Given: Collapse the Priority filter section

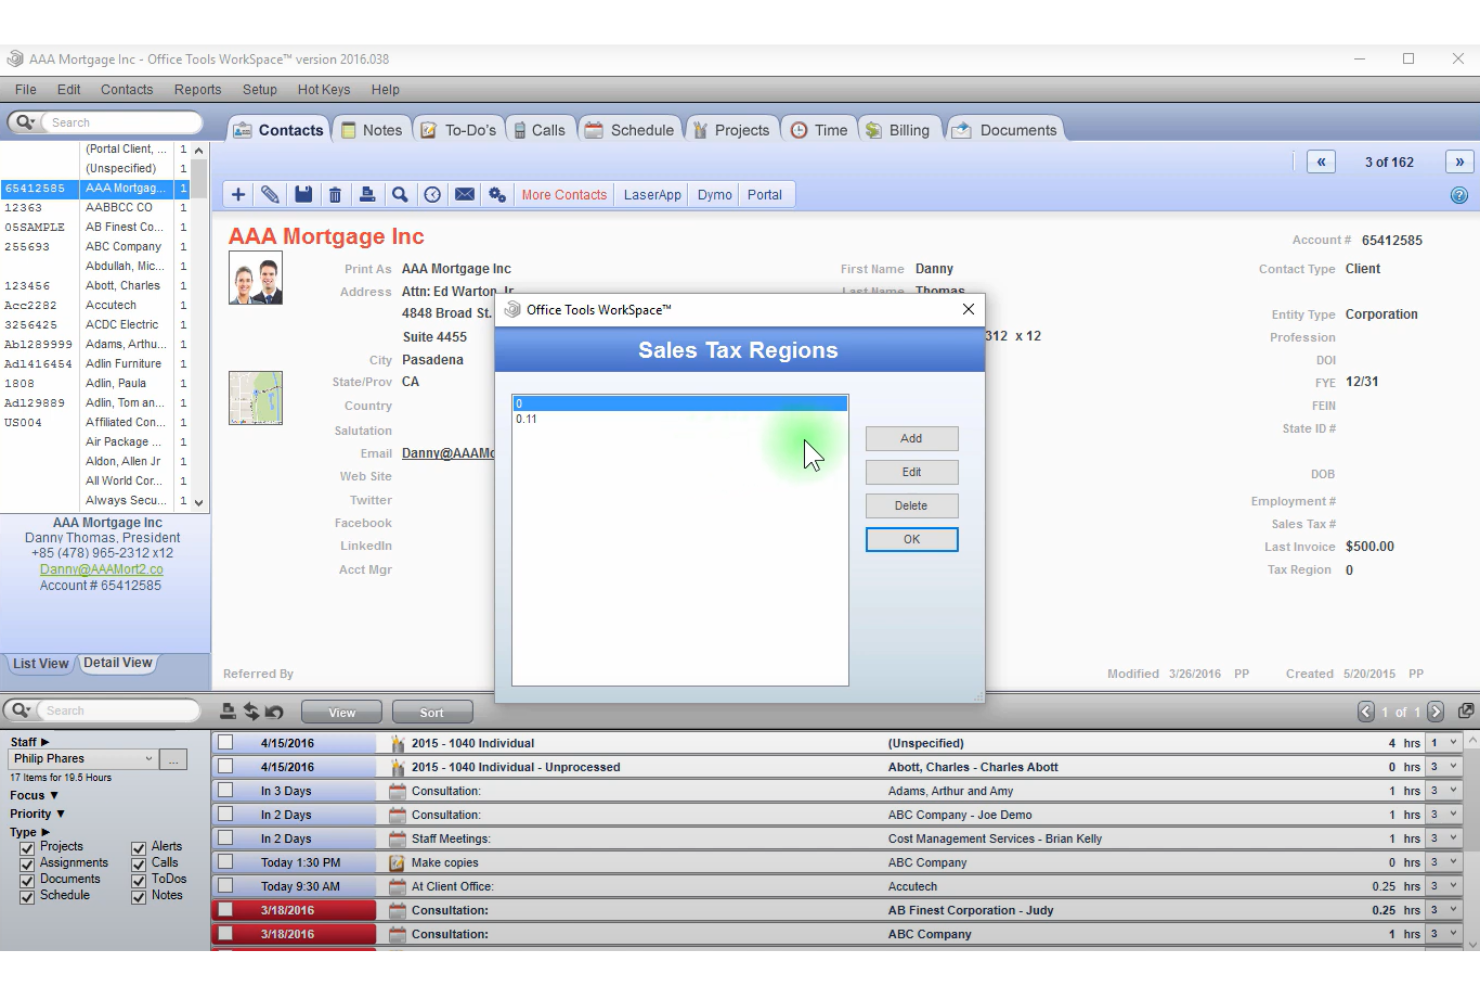Looking at the screenshot, I should [60, 814].
